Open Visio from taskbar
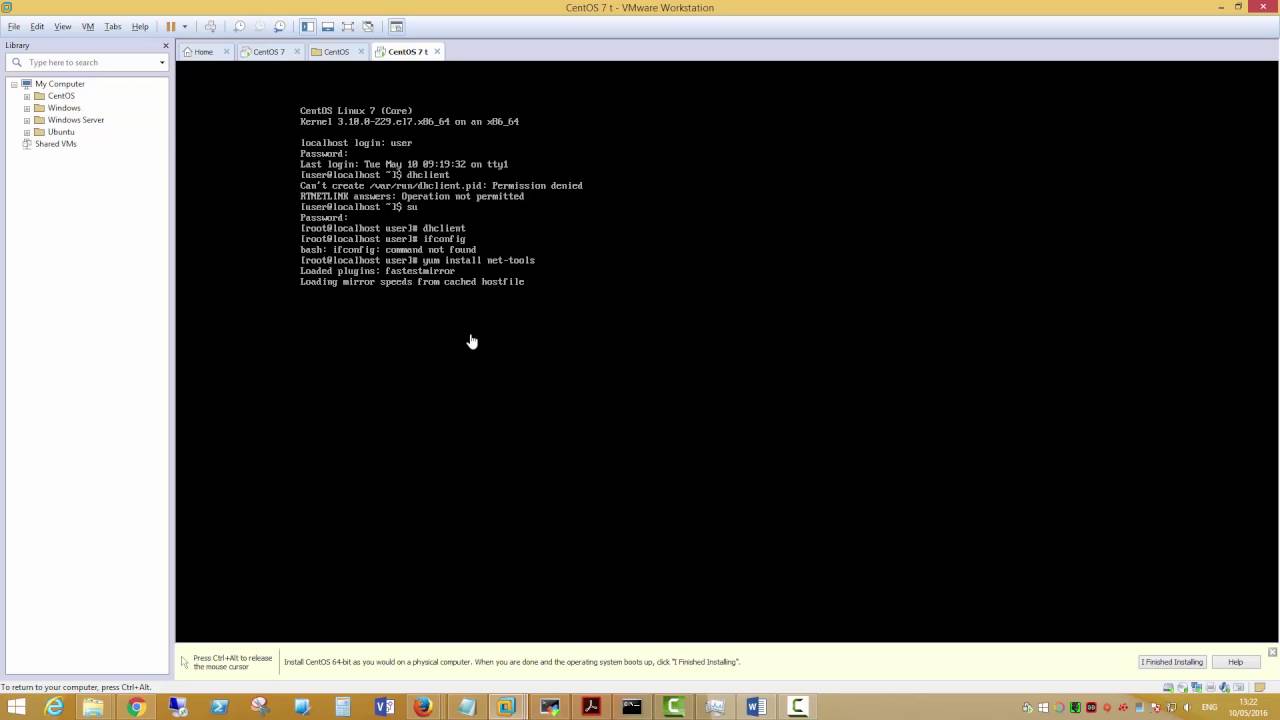Image resolution: width=1280 pixels, height=720 pixels. coord(384,707)
